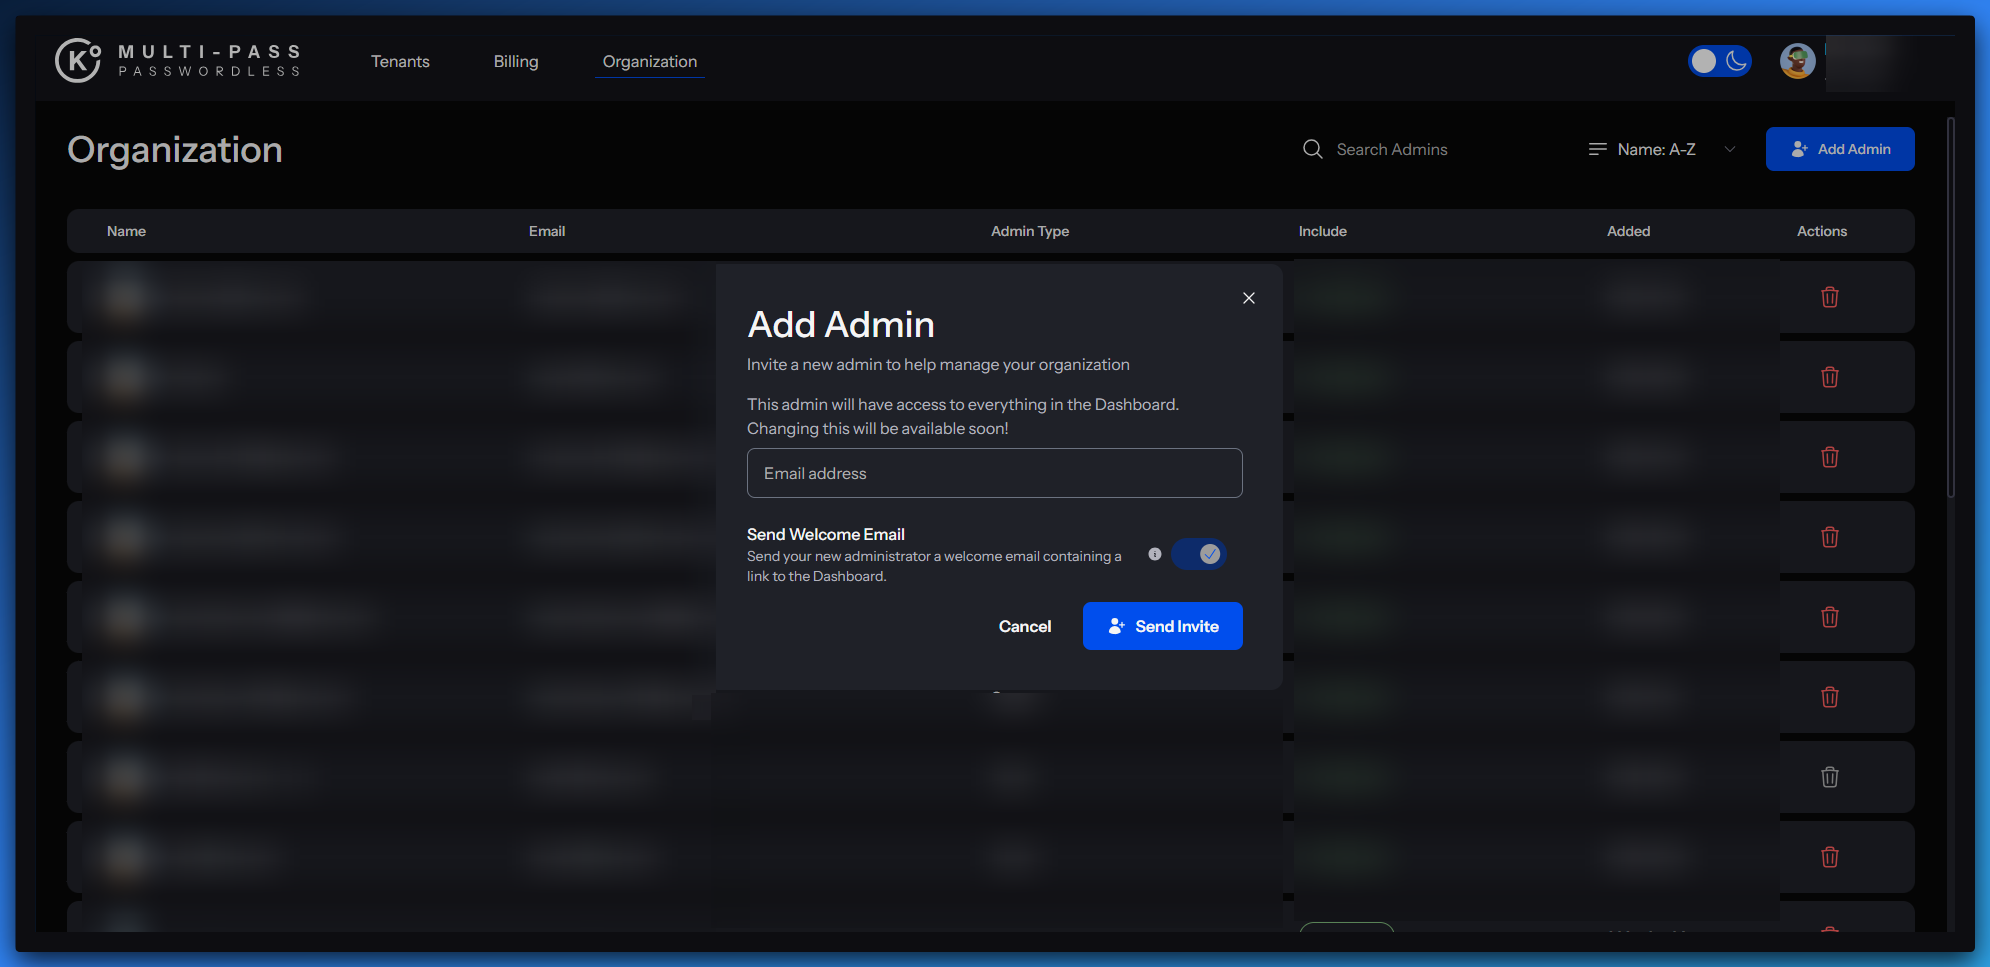Viewport: 1990px width, 967px height.
Task: Click the info icon beside Send Welcome Email
Action: 1155,554
